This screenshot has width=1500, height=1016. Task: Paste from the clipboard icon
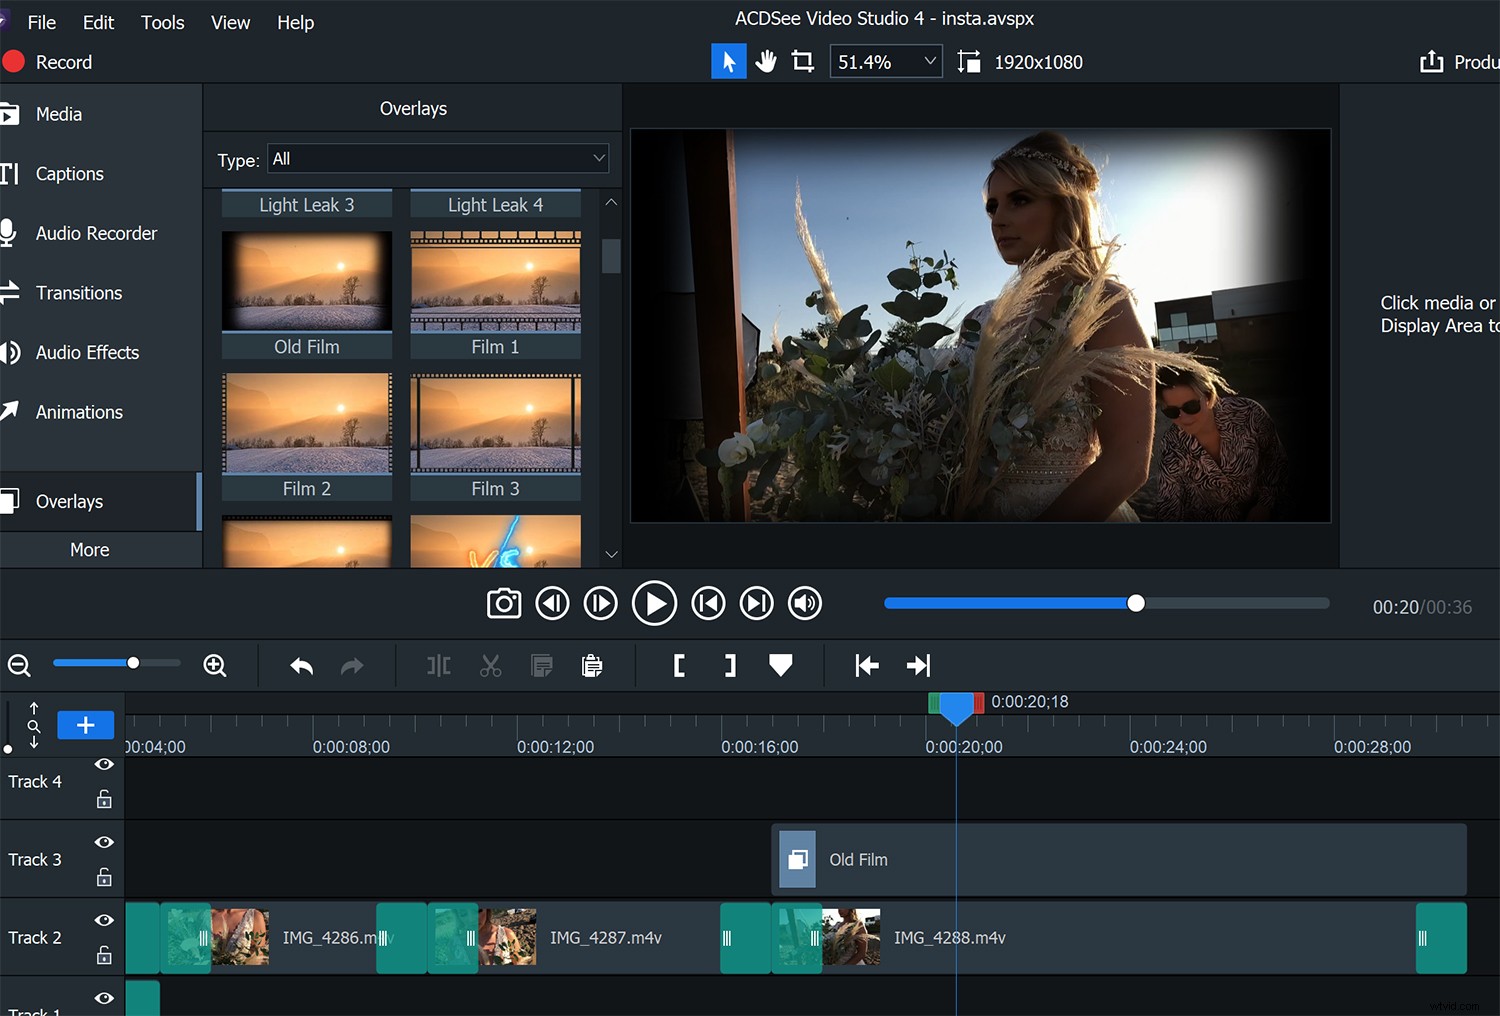591,665
